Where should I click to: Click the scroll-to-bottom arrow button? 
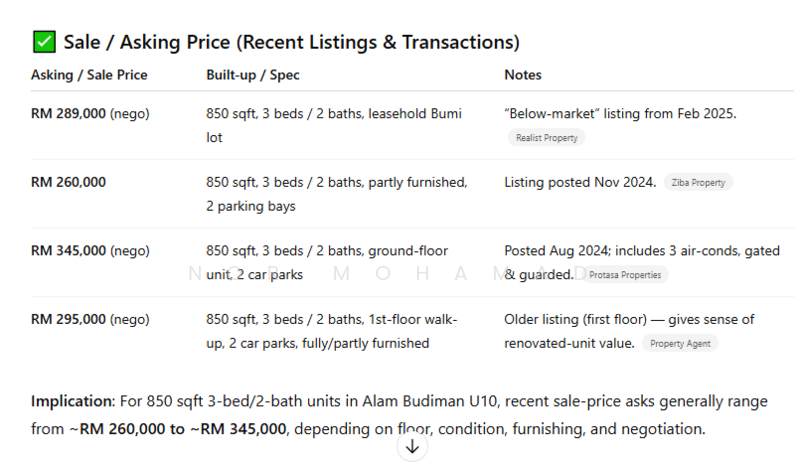click(x=412, y=446)
